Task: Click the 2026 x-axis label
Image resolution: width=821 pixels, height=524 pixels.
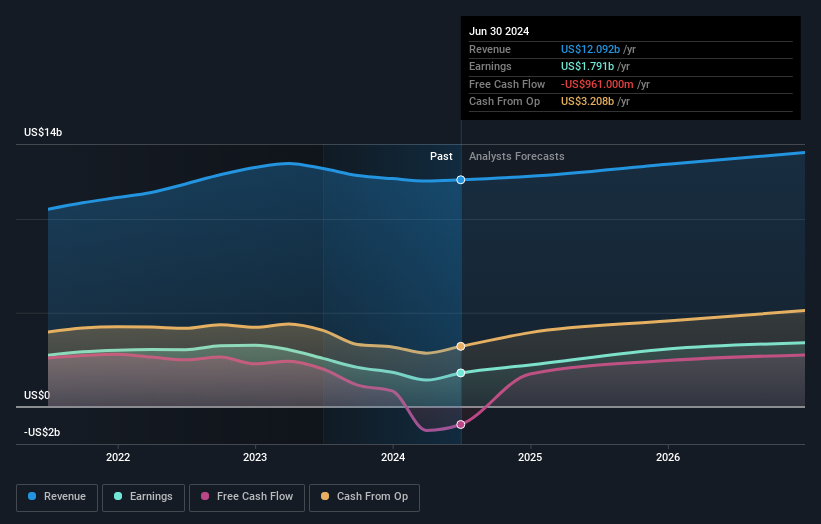Action: [x=668, y=457]
